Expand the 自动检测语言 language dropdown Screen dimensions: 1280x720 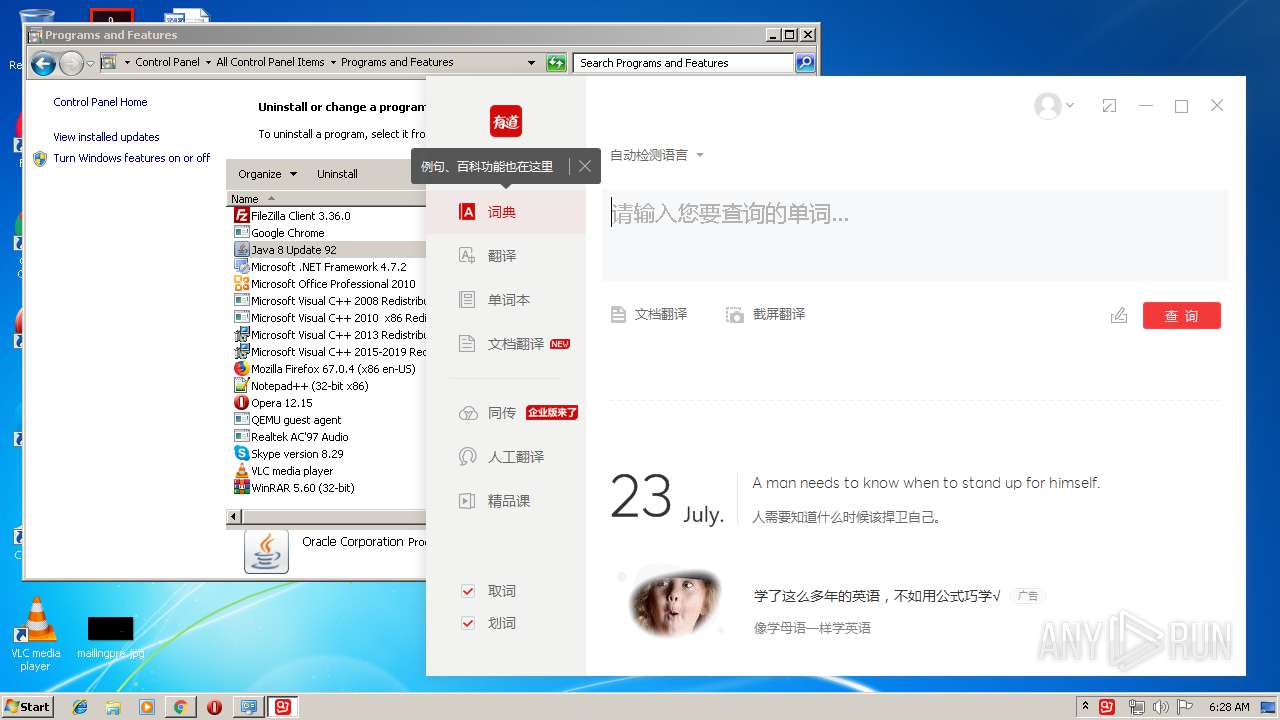click(657, 155)
